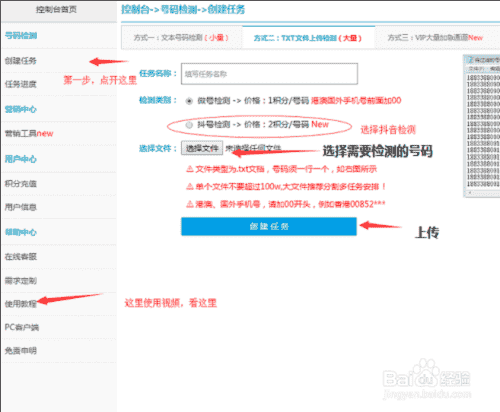The image size is (500, 412).
Task: Click the 选择文件 button
Action: pyautogui.click(x=202, y=148)
